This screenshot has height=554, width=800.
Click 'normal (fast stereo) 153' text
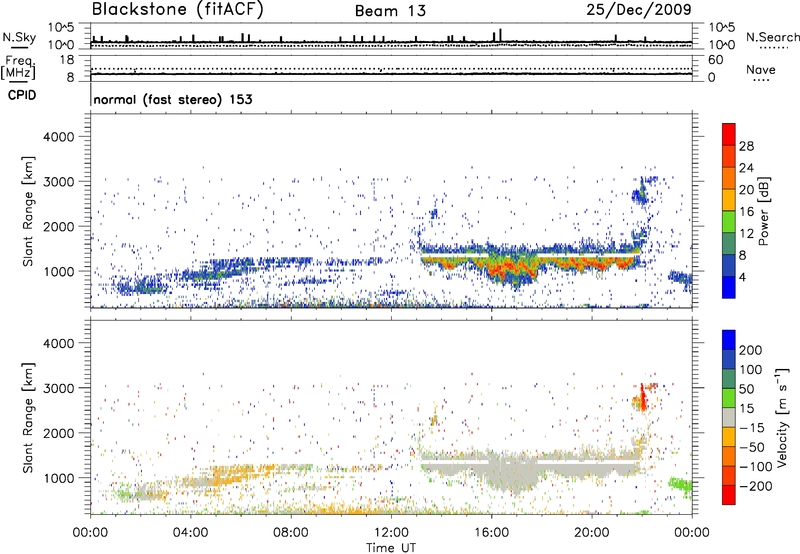pyautogui.click(x=173, y=99)
